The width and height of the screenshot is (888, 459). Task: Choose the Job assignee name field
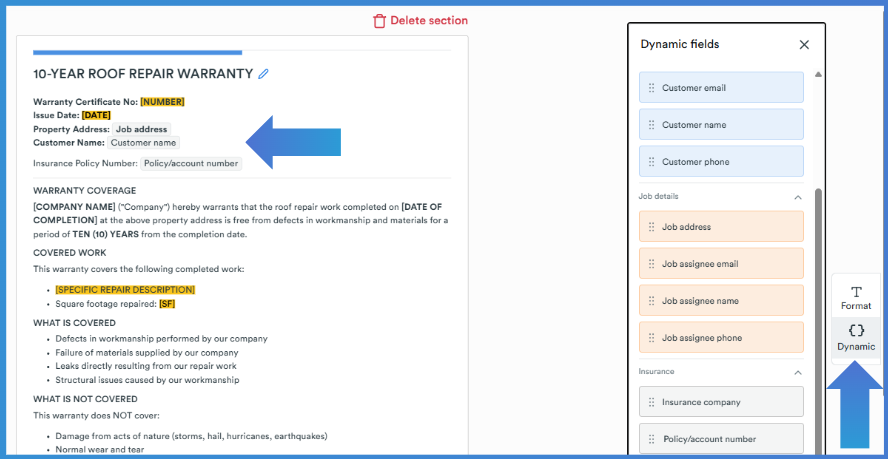[721, 300]
